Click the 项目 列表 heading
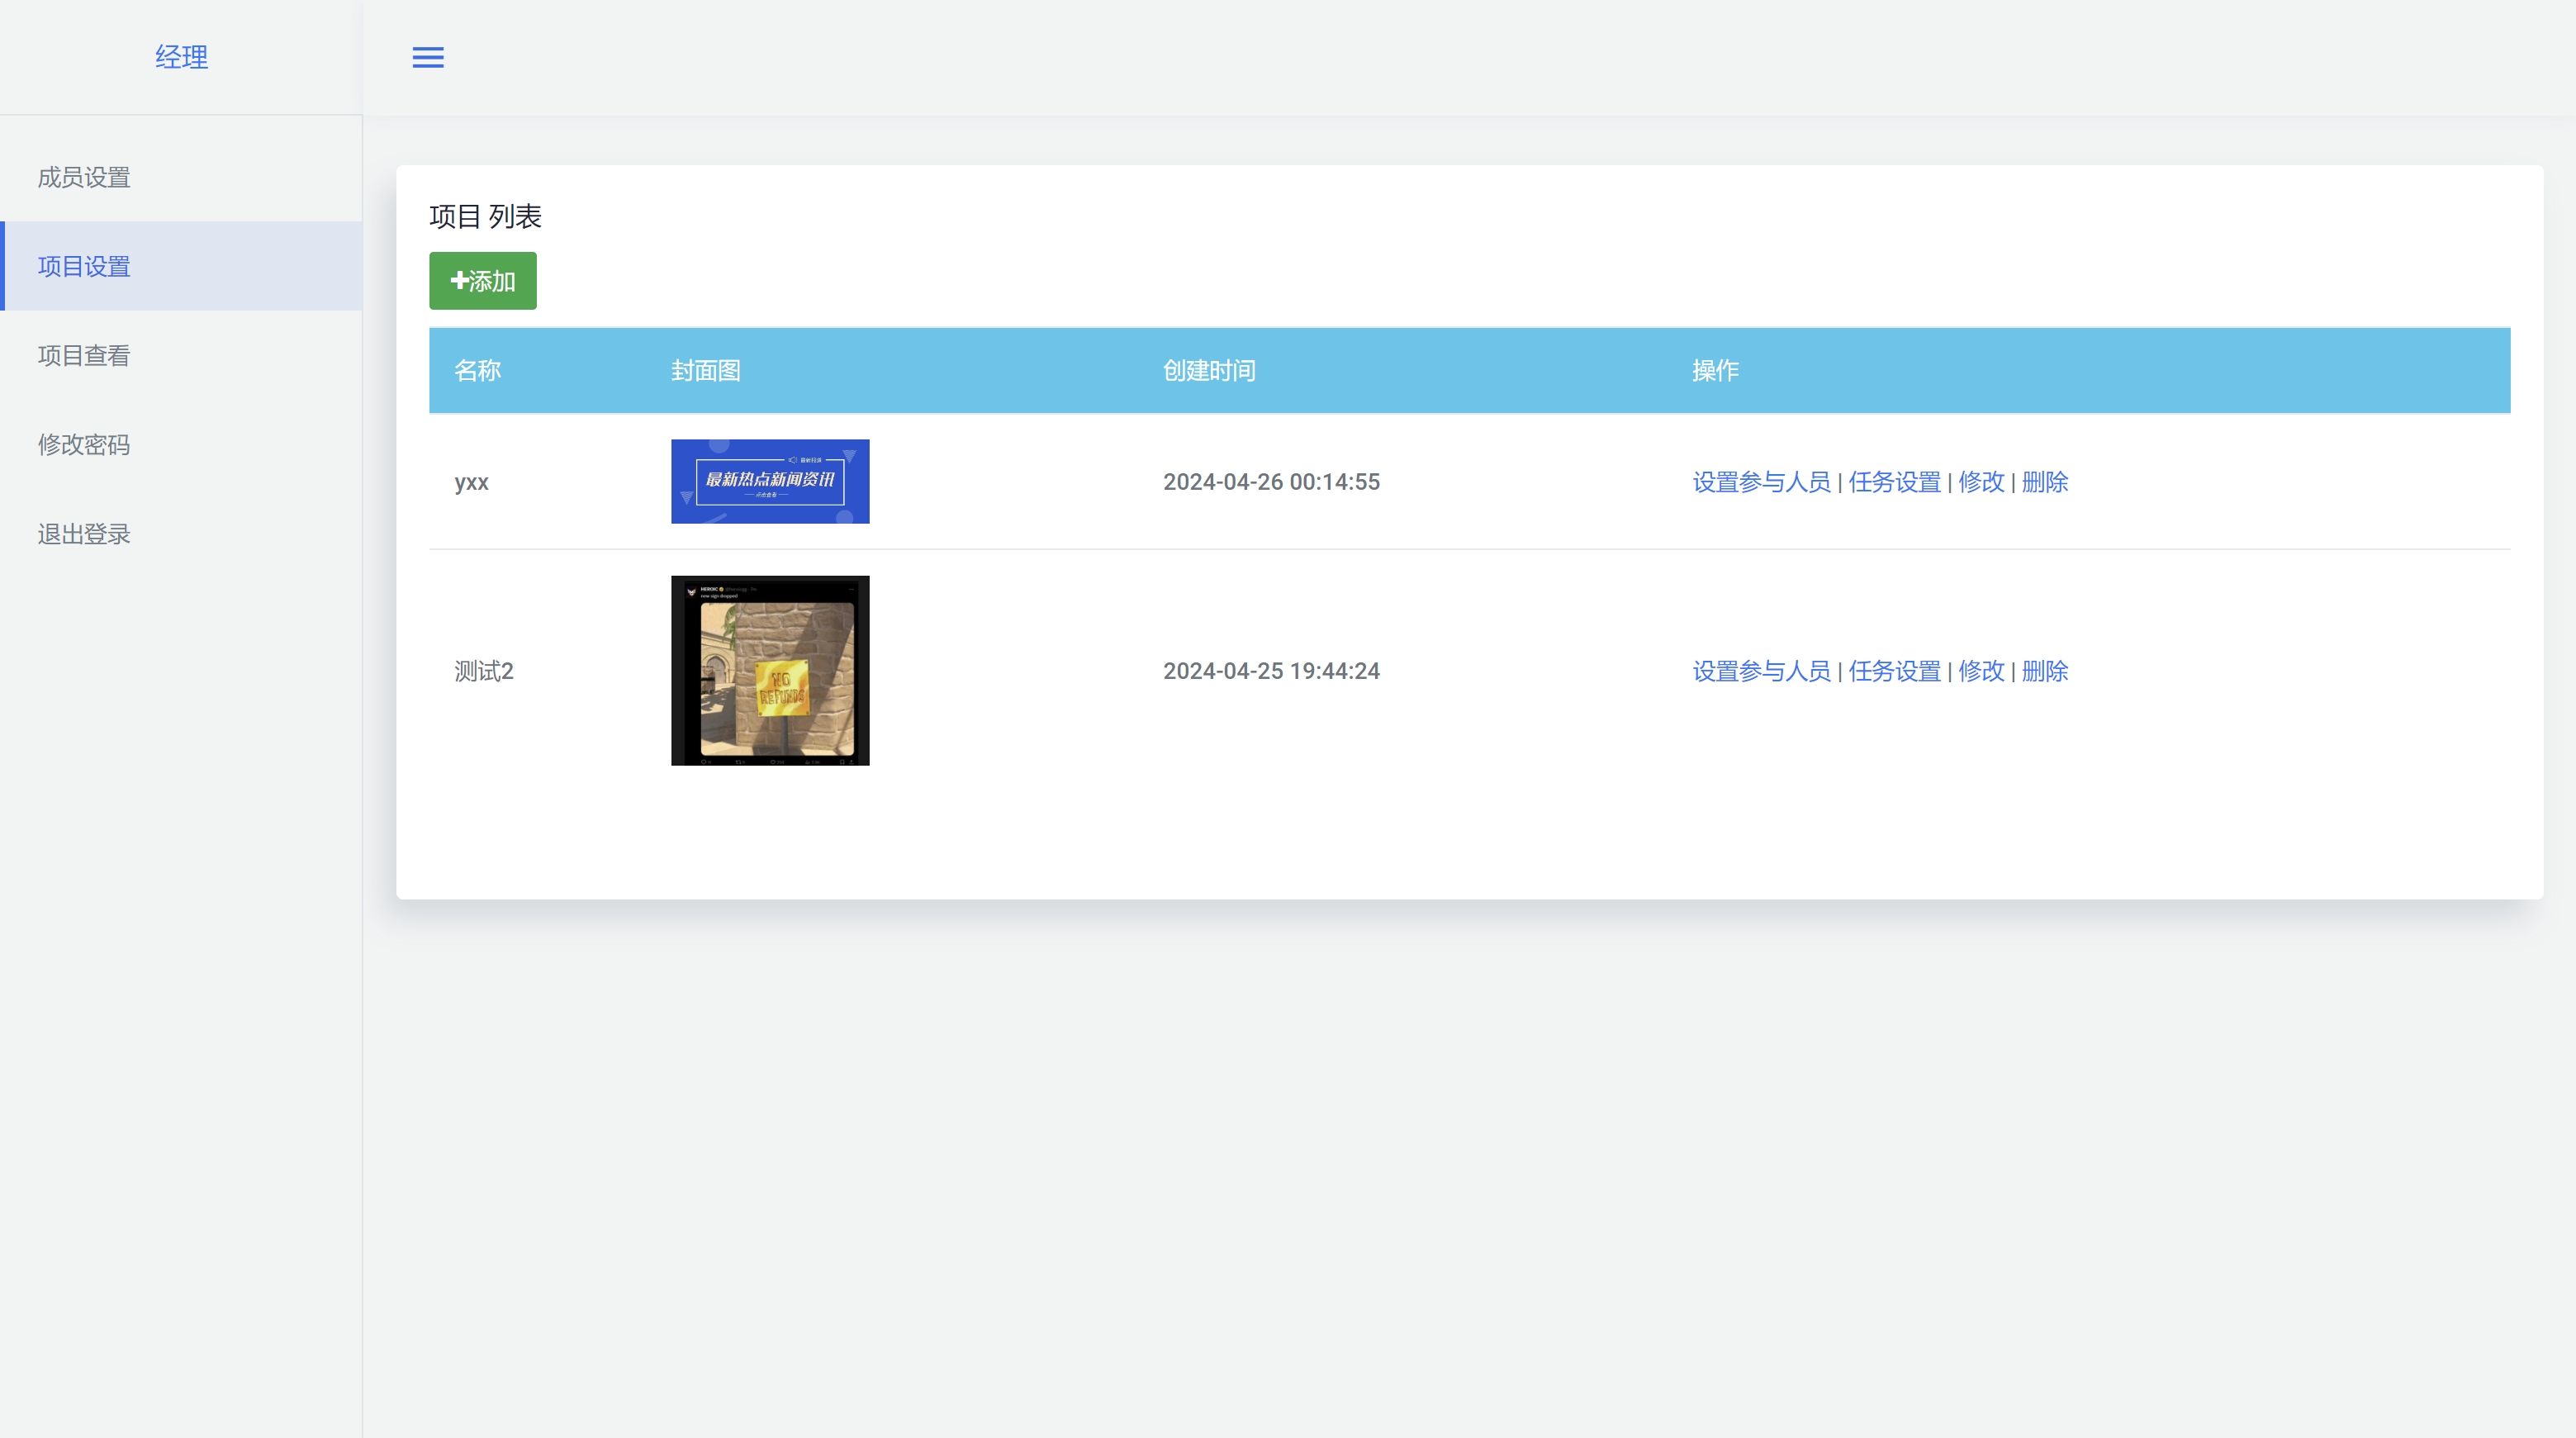The height and width of the screenshot is (1438, 2576). pyautogui.click(x=486, y=217)
